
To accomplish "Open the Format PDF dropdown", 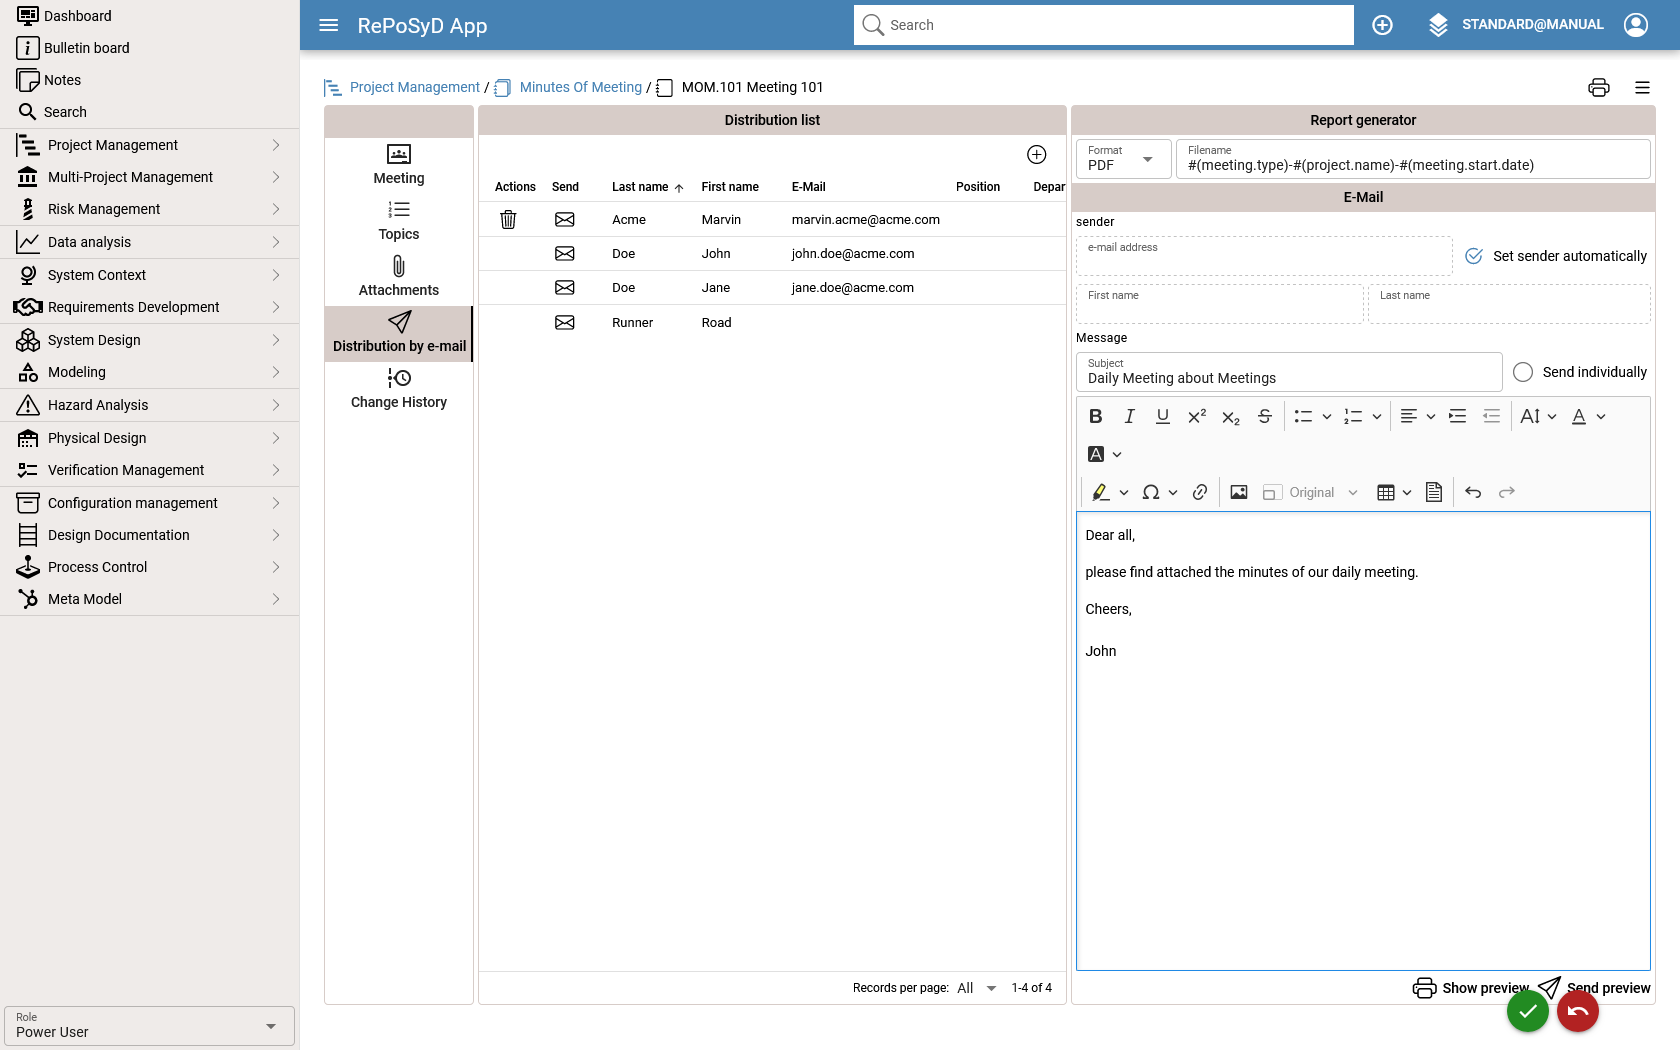I will (1123, 159).
